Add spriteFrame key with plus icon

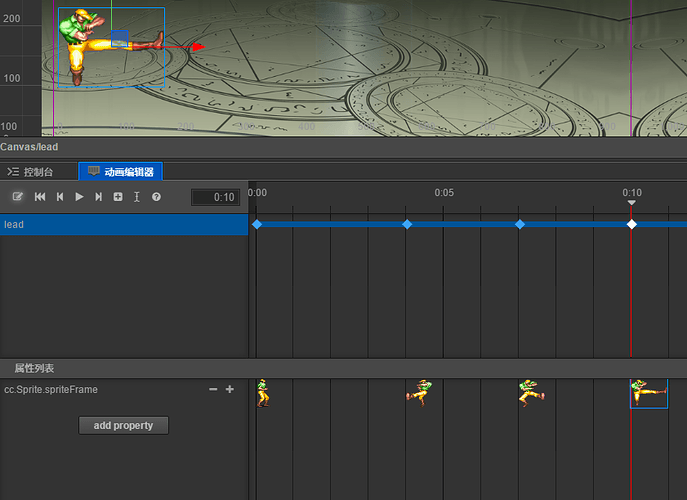pos(230,389)
